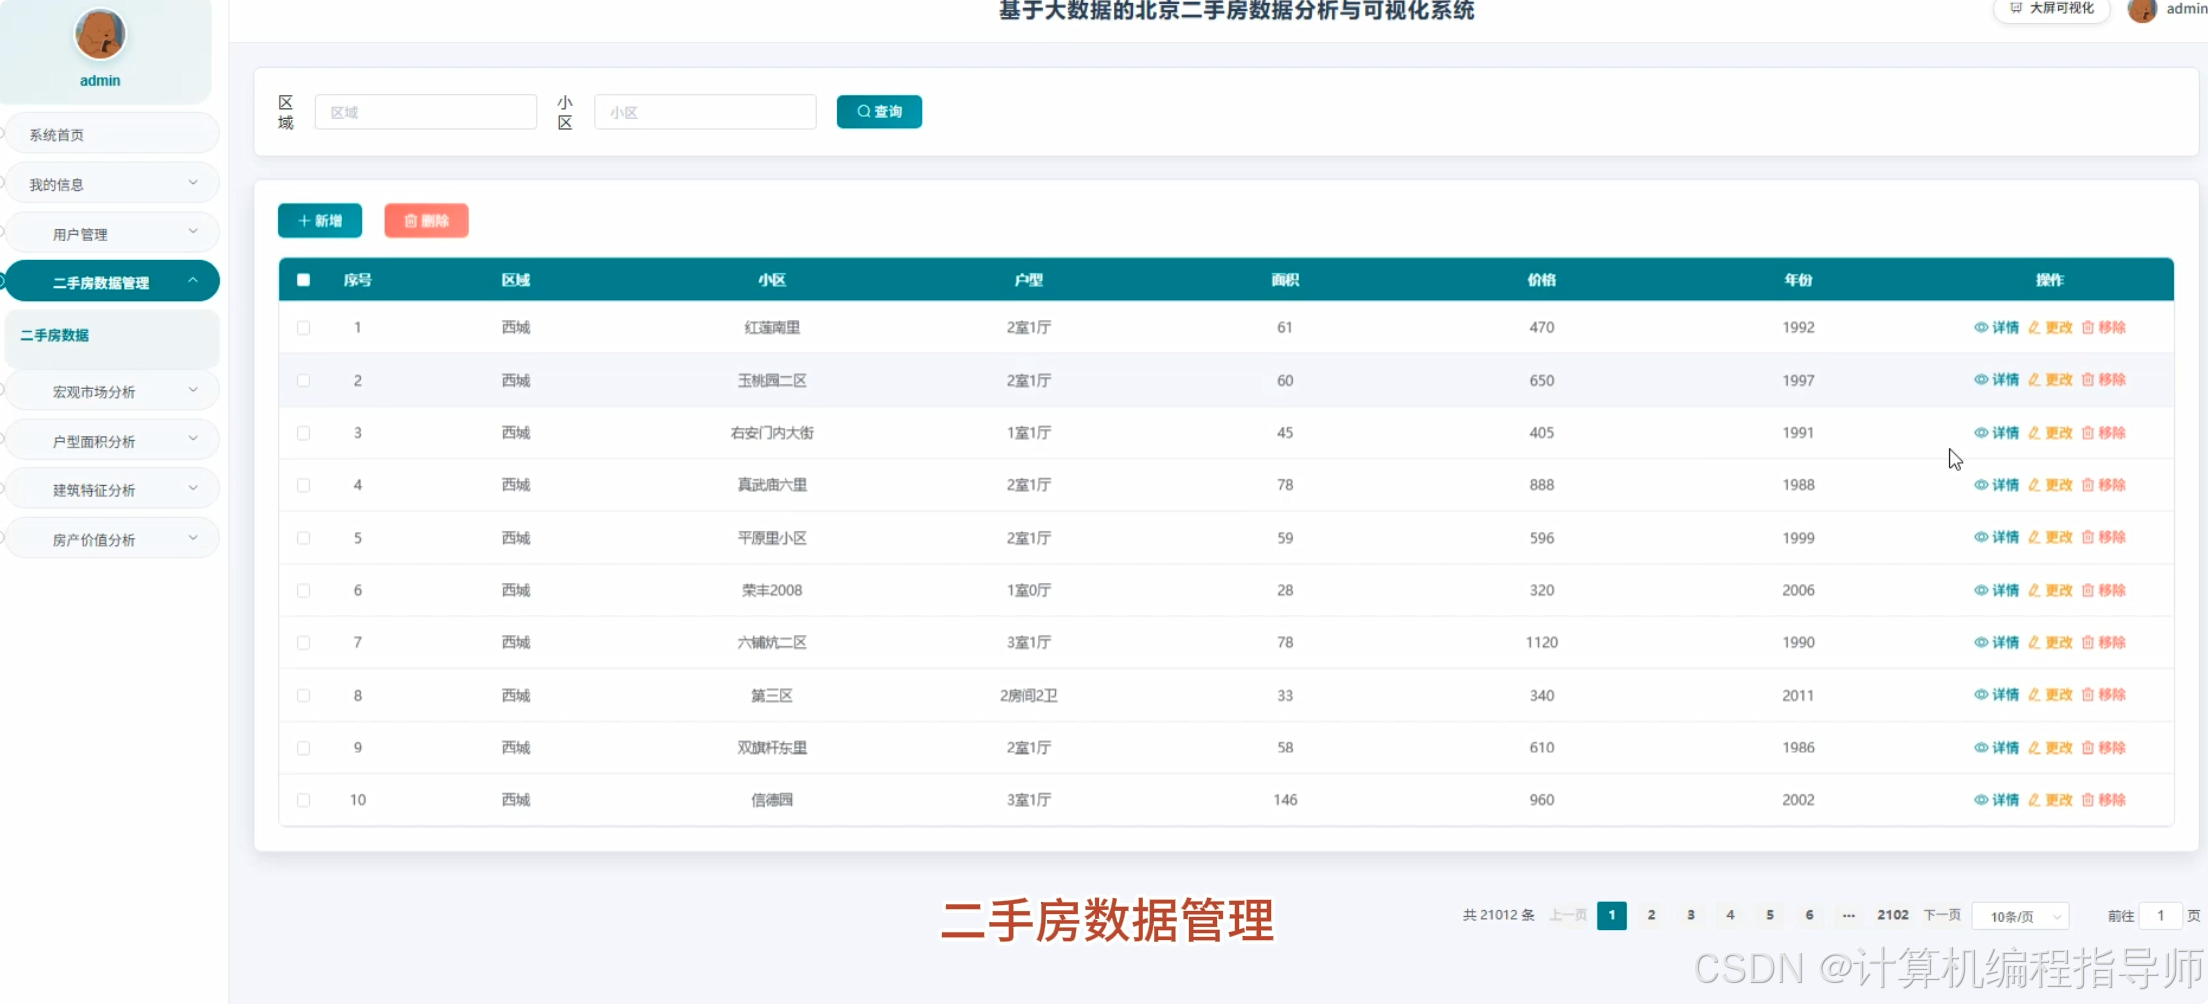The height and width of the screenshot is (1004, 2208).
Task: Go to page 2102 in pagination
Action: coord(1892,915)
